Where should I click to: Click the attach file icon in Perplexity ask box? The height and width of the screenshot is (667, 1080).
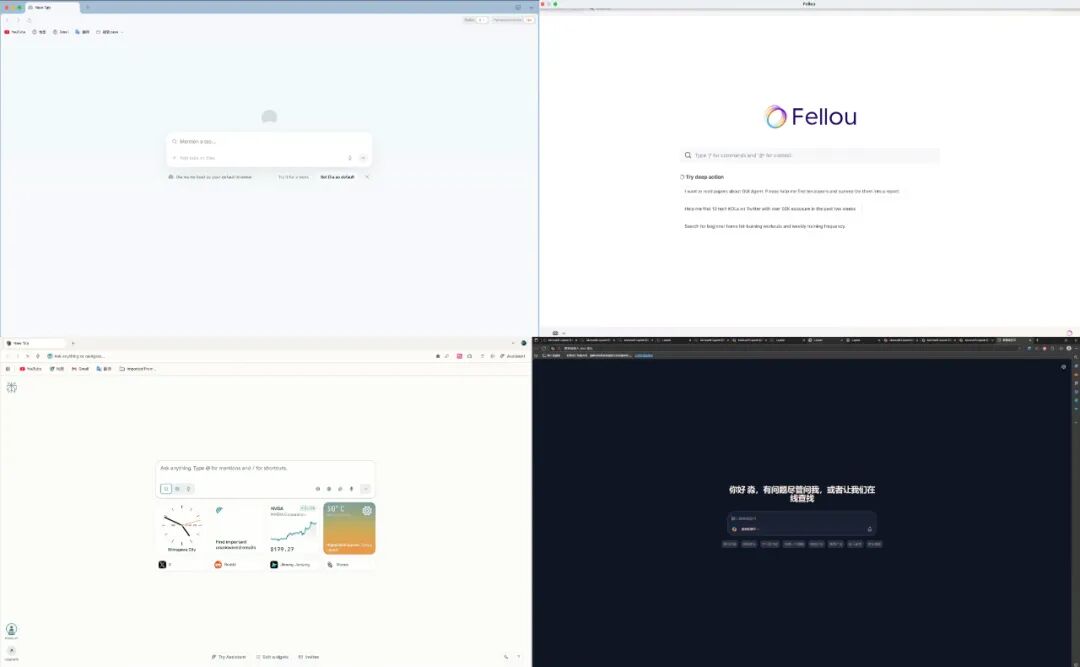point(340,489)
